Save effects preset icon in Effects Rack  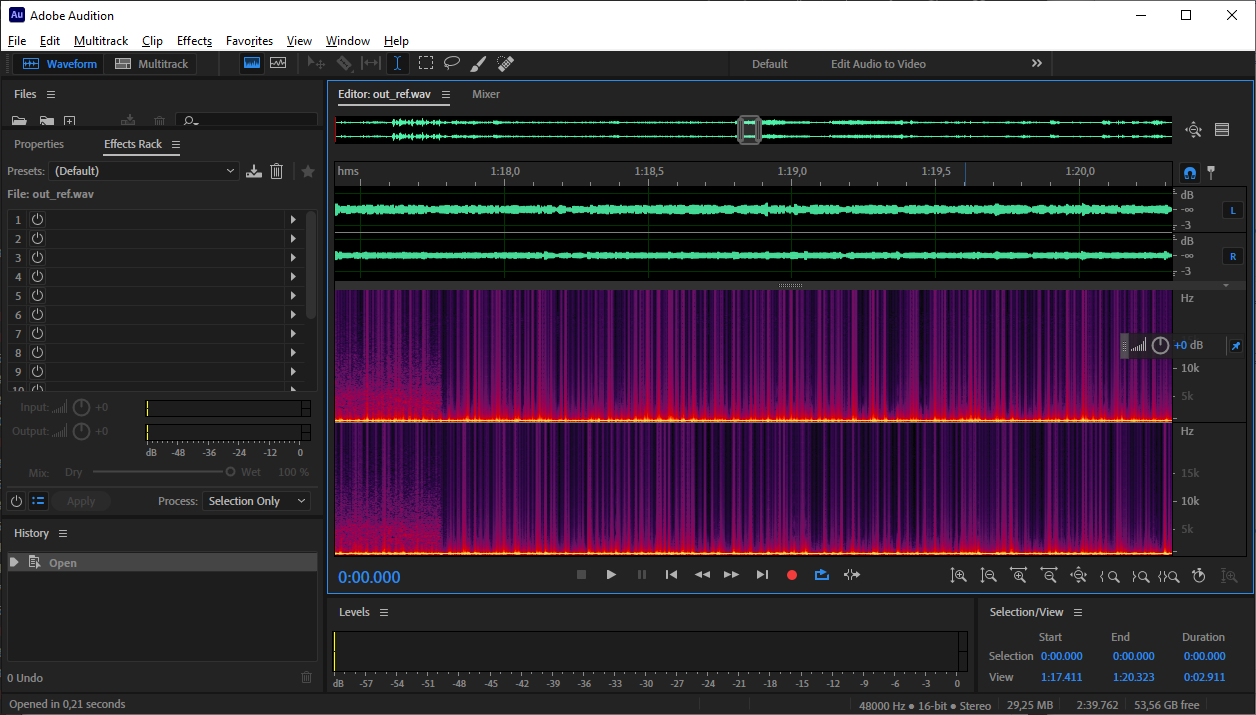coord(254,171)
